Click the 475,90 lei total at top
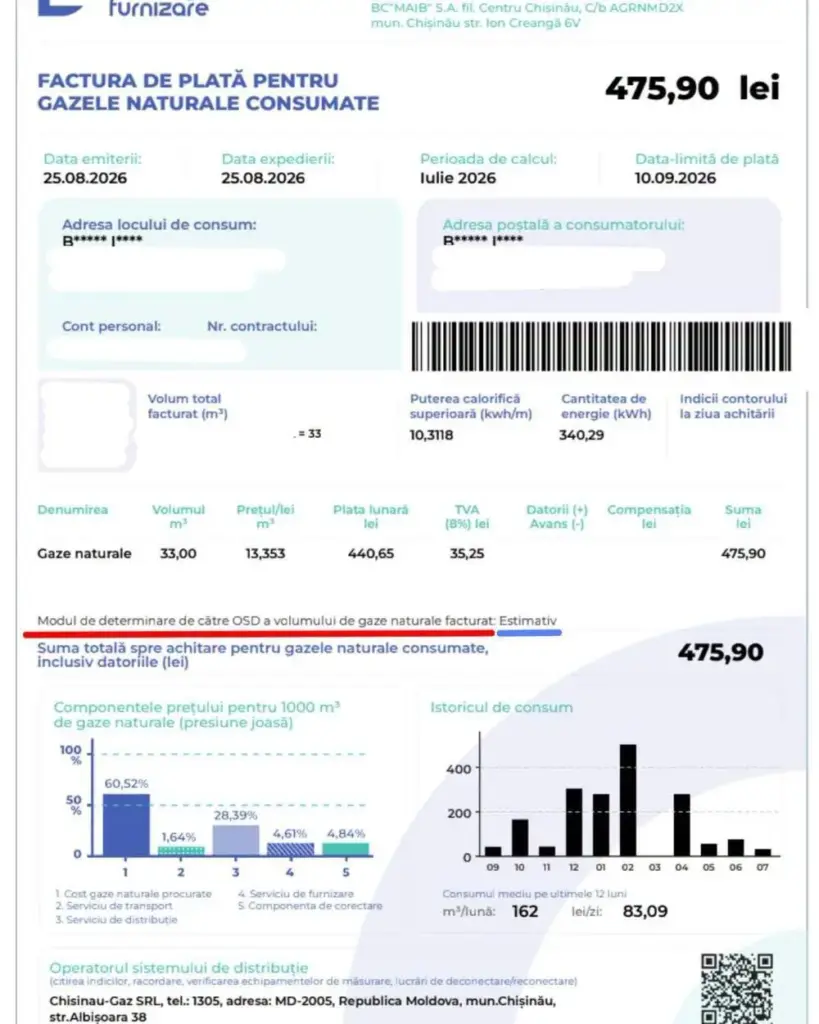819x1024 pixels. tap(692, 88)
